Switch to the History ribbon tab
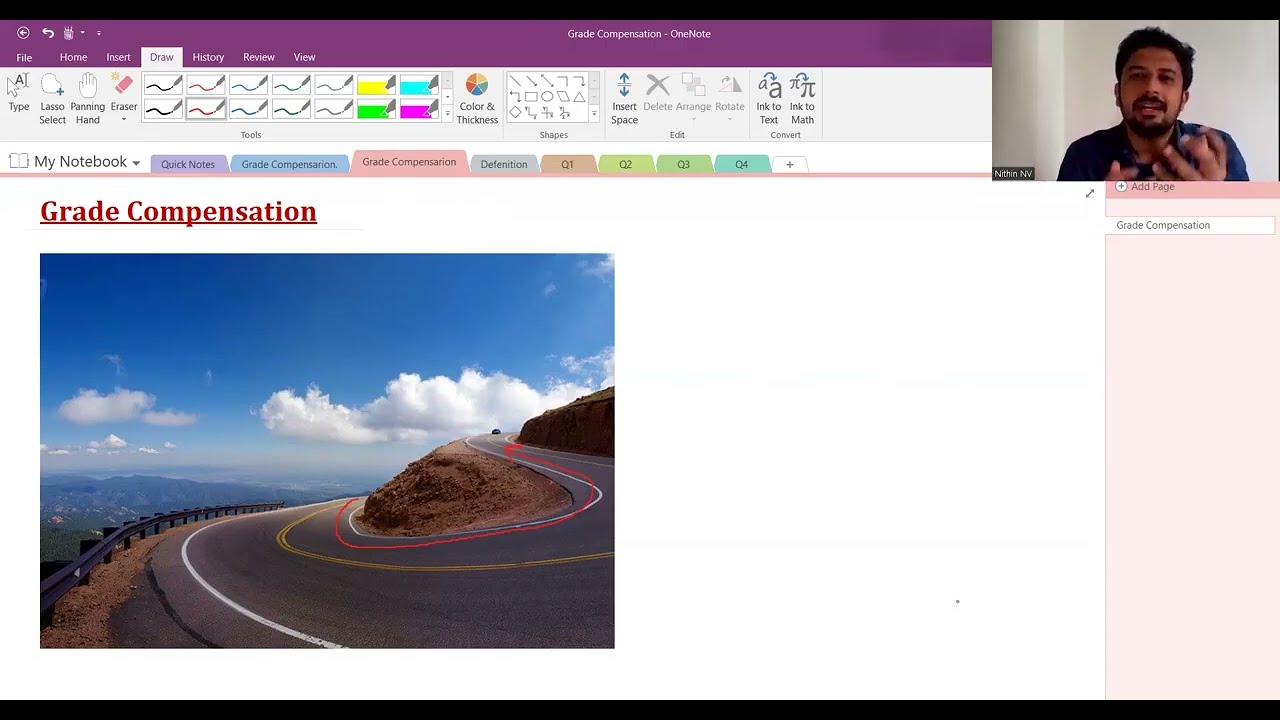 [208, 57]
